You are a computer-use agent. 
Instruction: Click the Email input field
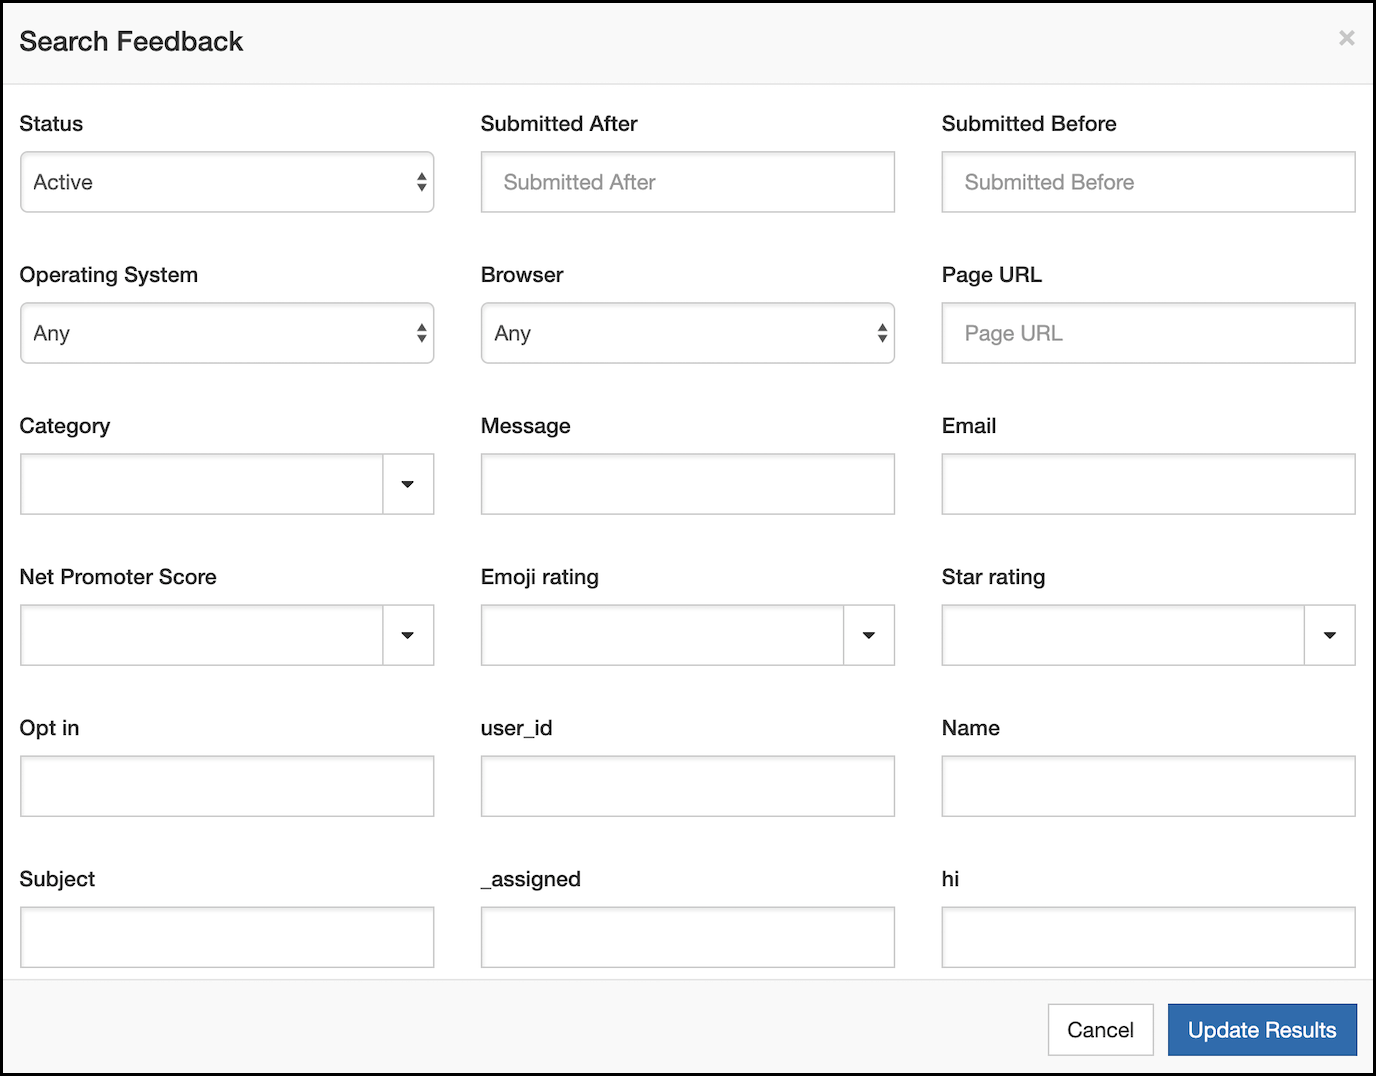coord(1147,484)
